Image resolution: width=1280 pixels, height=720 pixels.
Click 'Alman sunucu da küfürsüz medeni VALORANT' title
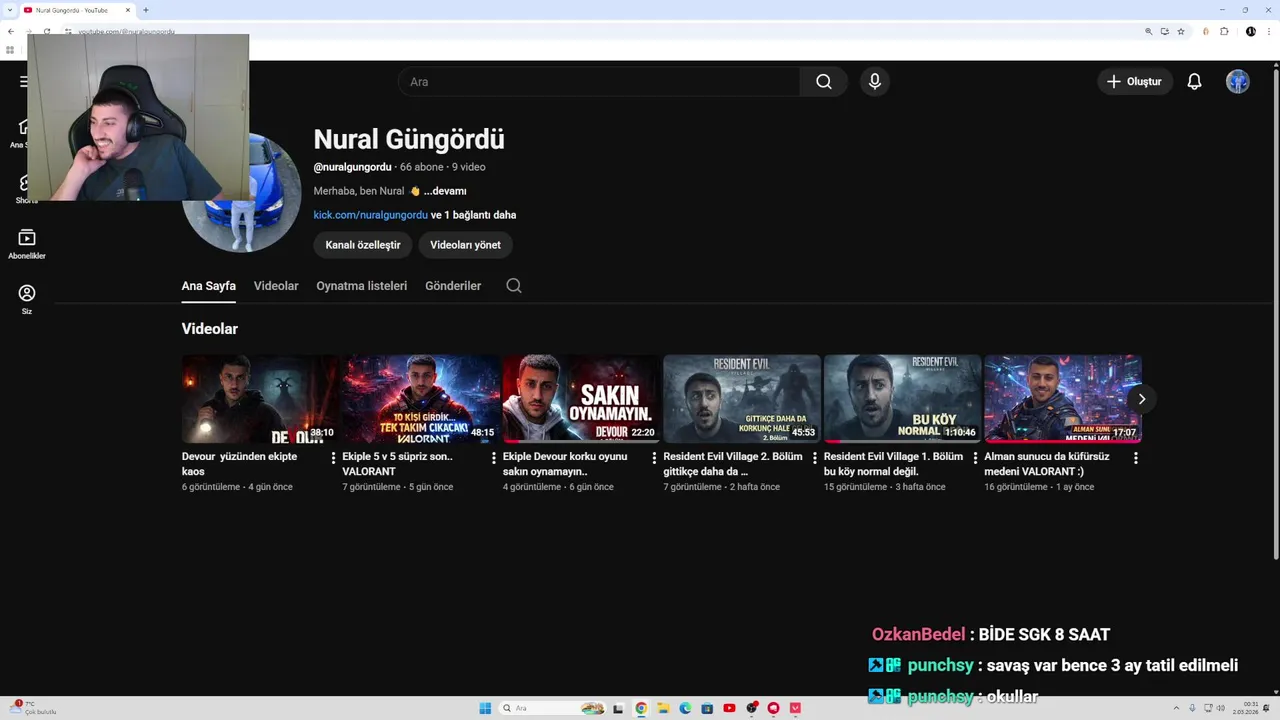[x=1047, y=464]
